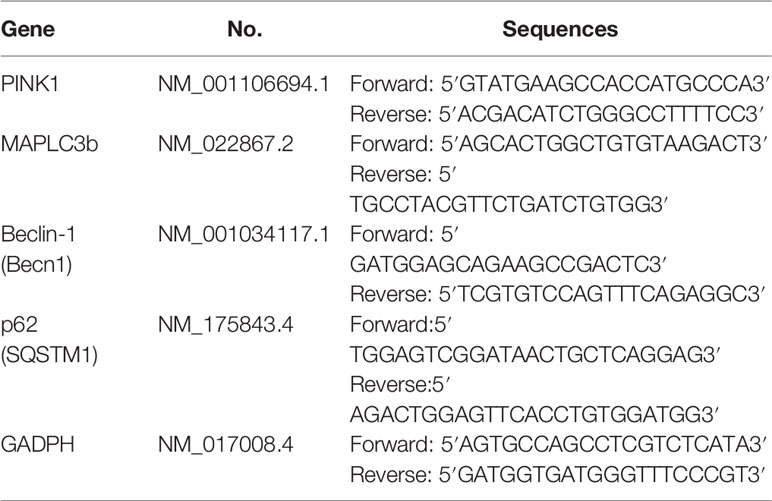This screenshot has width=772, height=501.
Task: Click the No. column header
Action: coord(245,30)
